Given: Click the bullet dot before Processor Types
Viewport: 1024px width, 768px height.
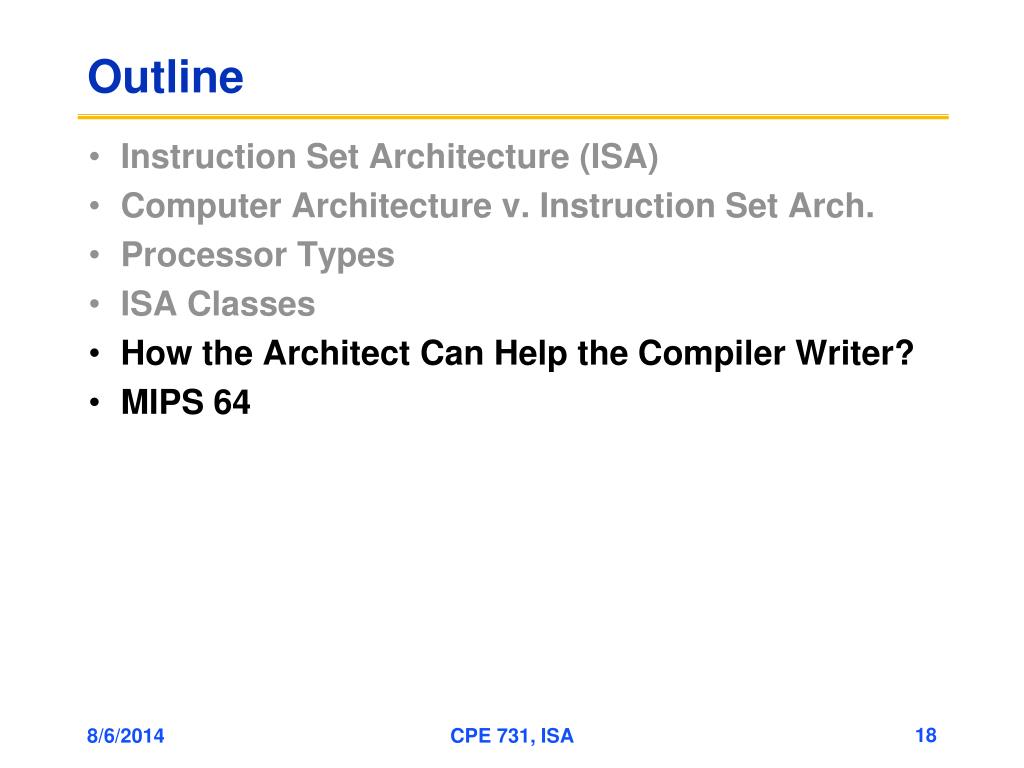Looking at the screenshot, I should pos(95,255).
